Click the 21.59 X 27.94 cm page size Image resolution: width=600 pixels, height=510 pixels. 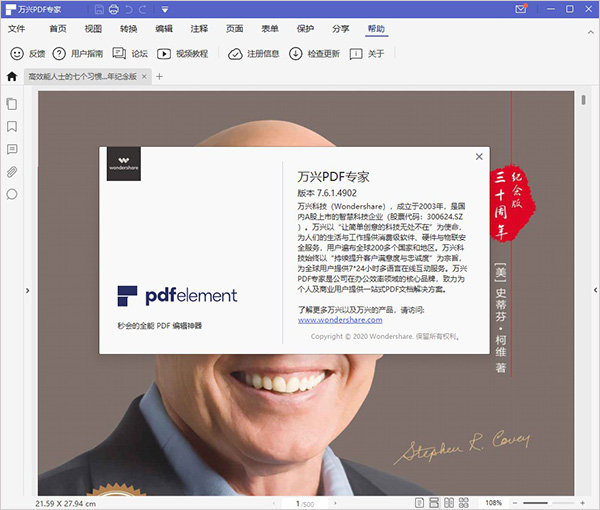coord(65,503)
